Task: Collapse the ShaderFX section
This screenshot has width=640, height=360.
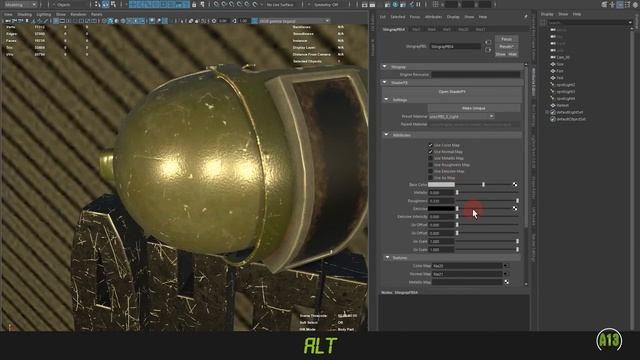Action: click(384, 82)
